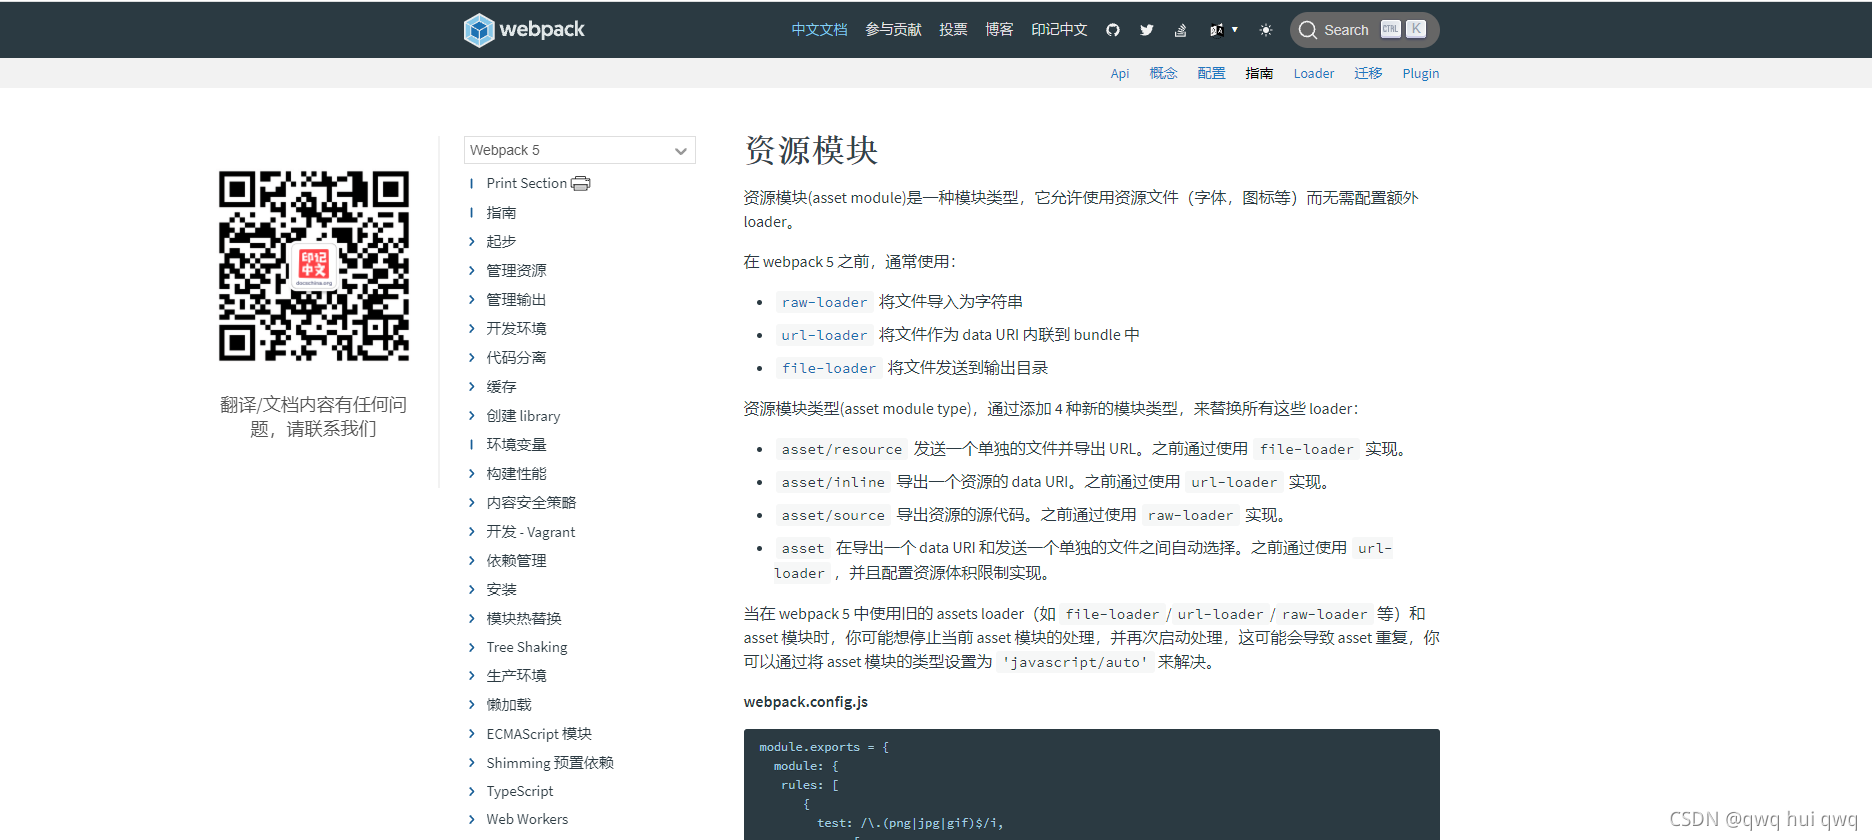Open the 懒加载 sidebar link

pos(509,704)
